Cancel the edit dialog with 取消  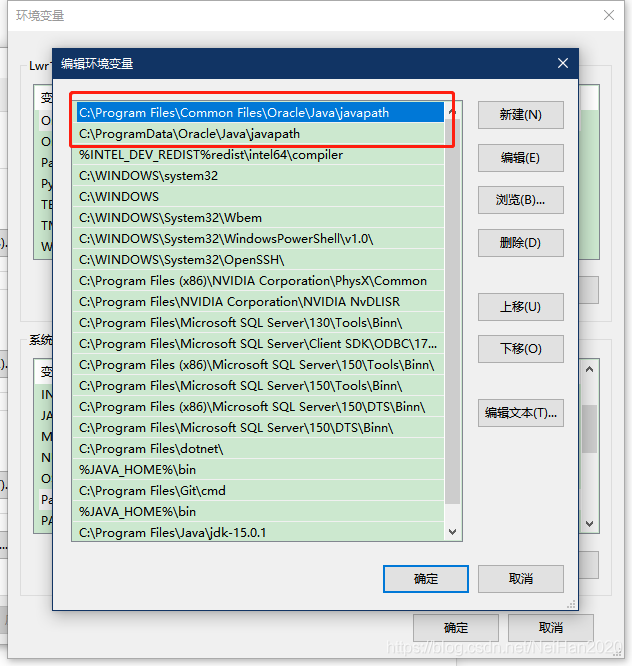pyautogui.click(x=521, y=579)
